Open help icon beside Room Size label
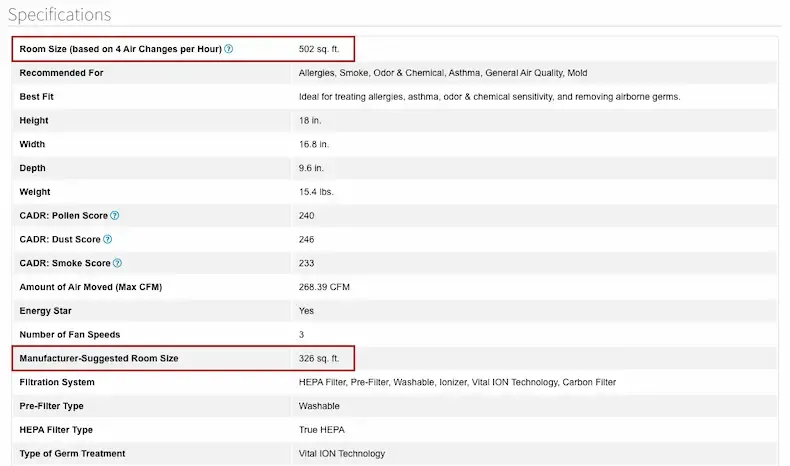The width and height of the screenshot is (790, 466). click(229, 49)
